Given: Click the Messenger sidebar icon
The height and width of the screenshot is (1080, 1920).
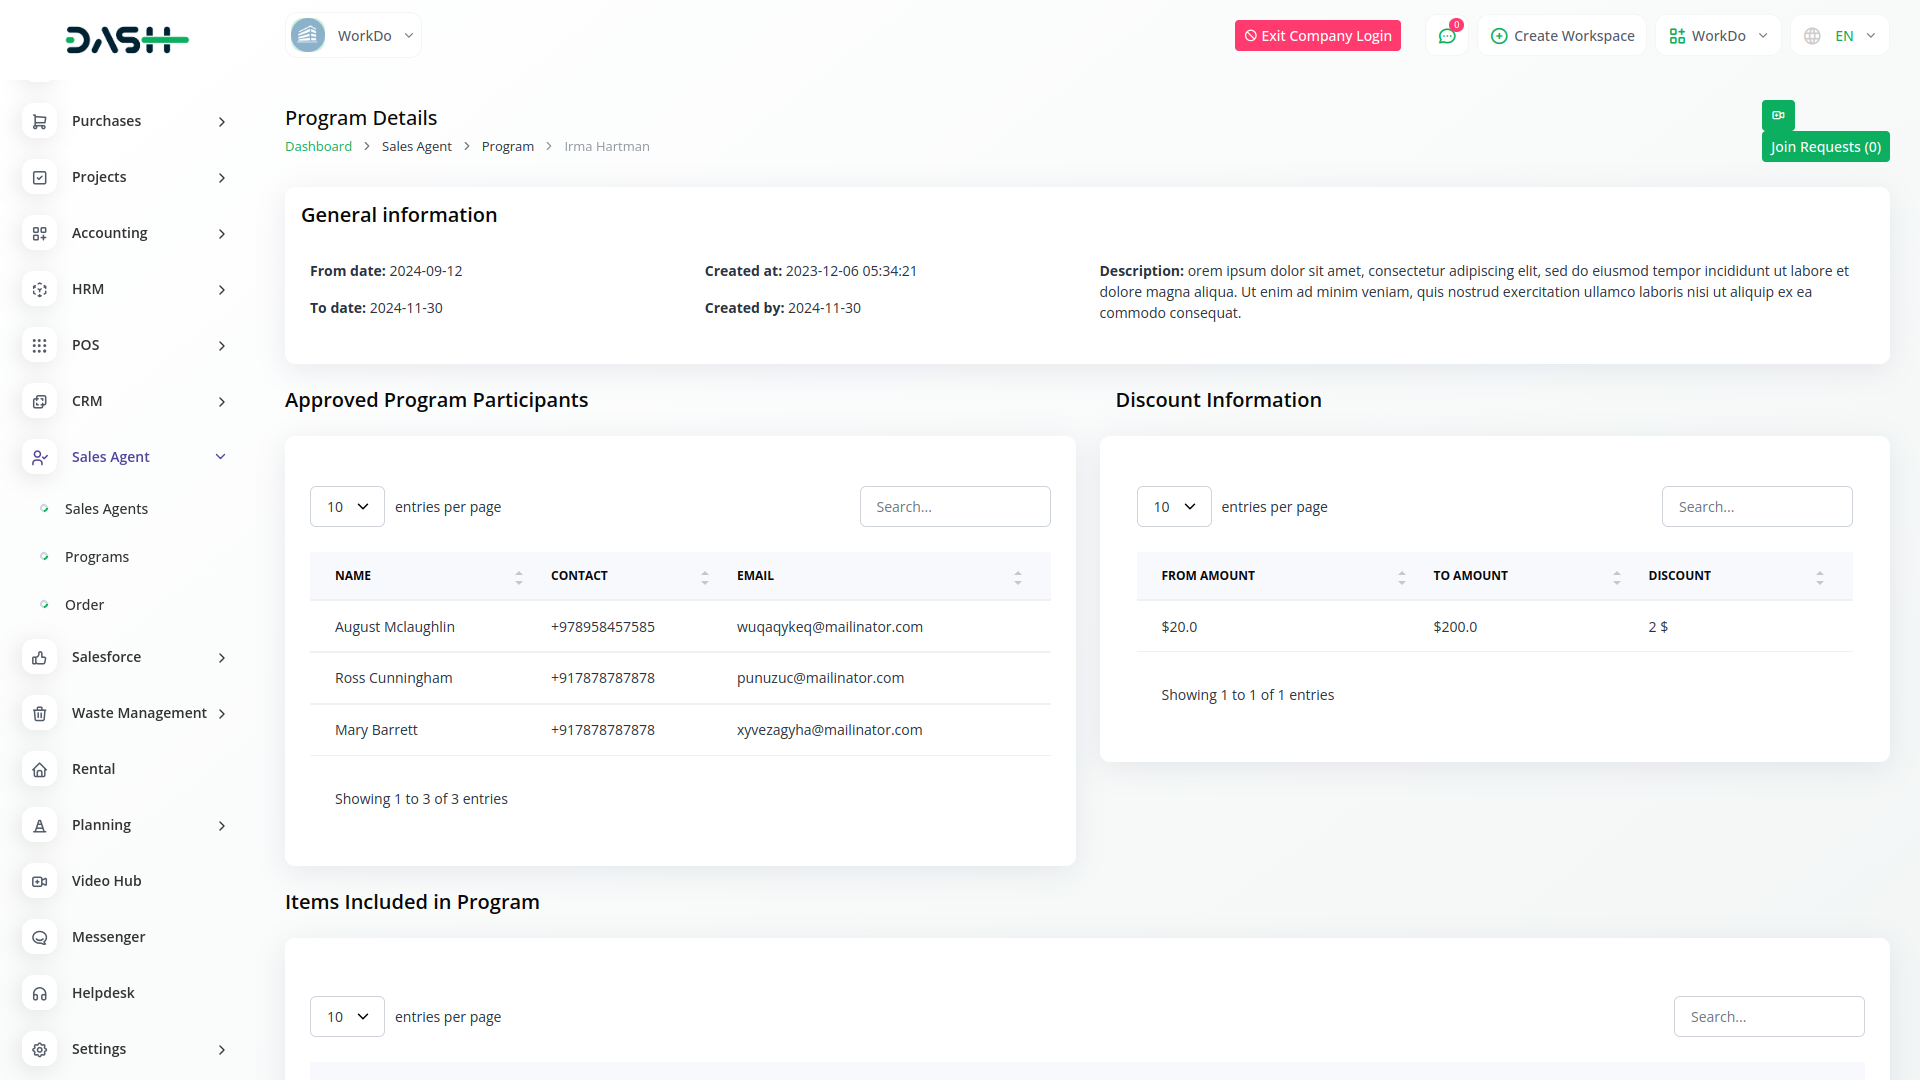Looking at the screenshot, I should point(40,937).
